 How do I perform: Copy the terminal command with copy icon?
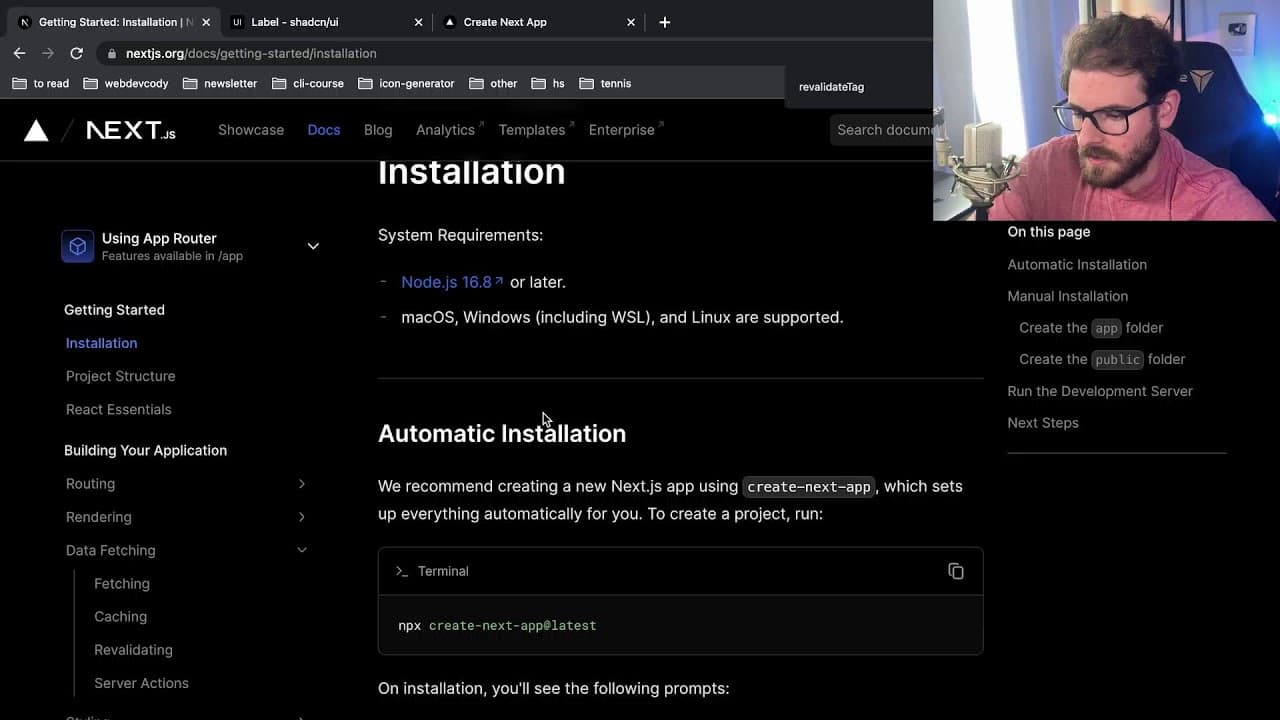pyautogui.click(x=956, y=571)
